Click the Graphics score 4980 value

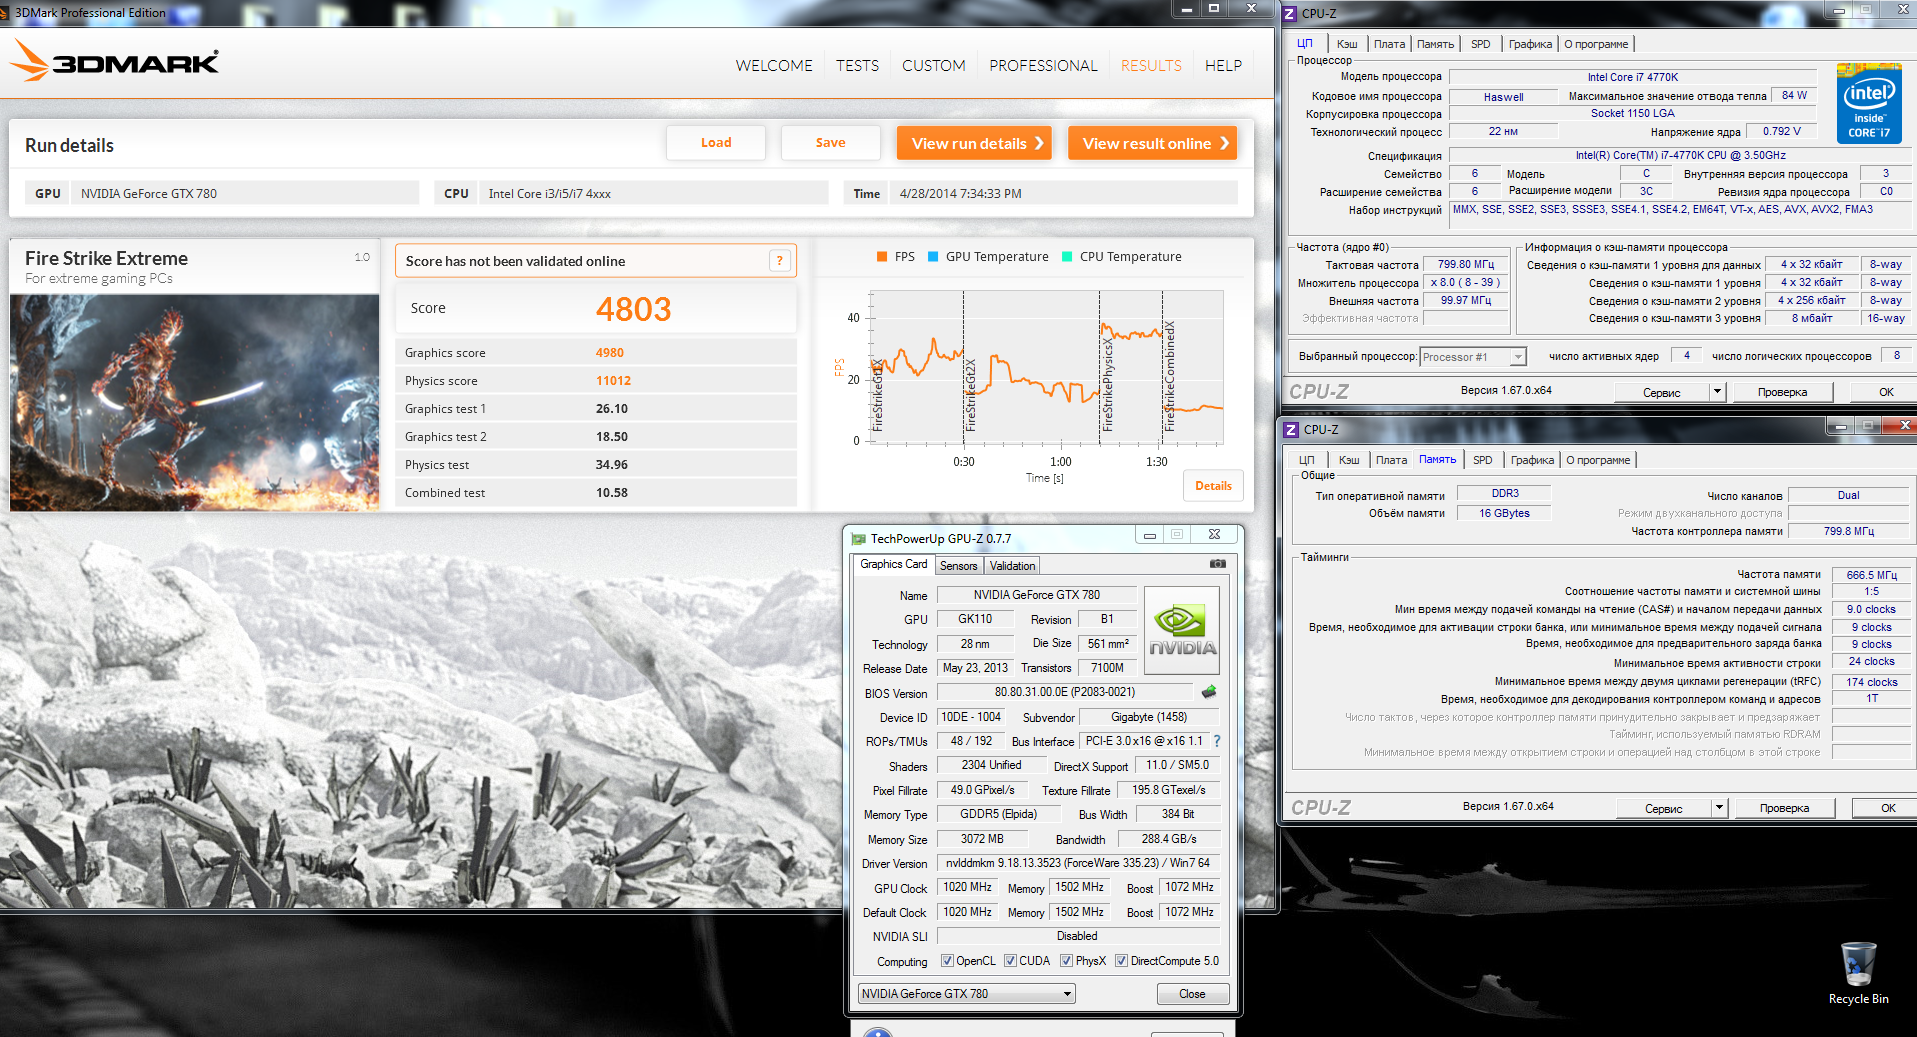pos(609,353)
